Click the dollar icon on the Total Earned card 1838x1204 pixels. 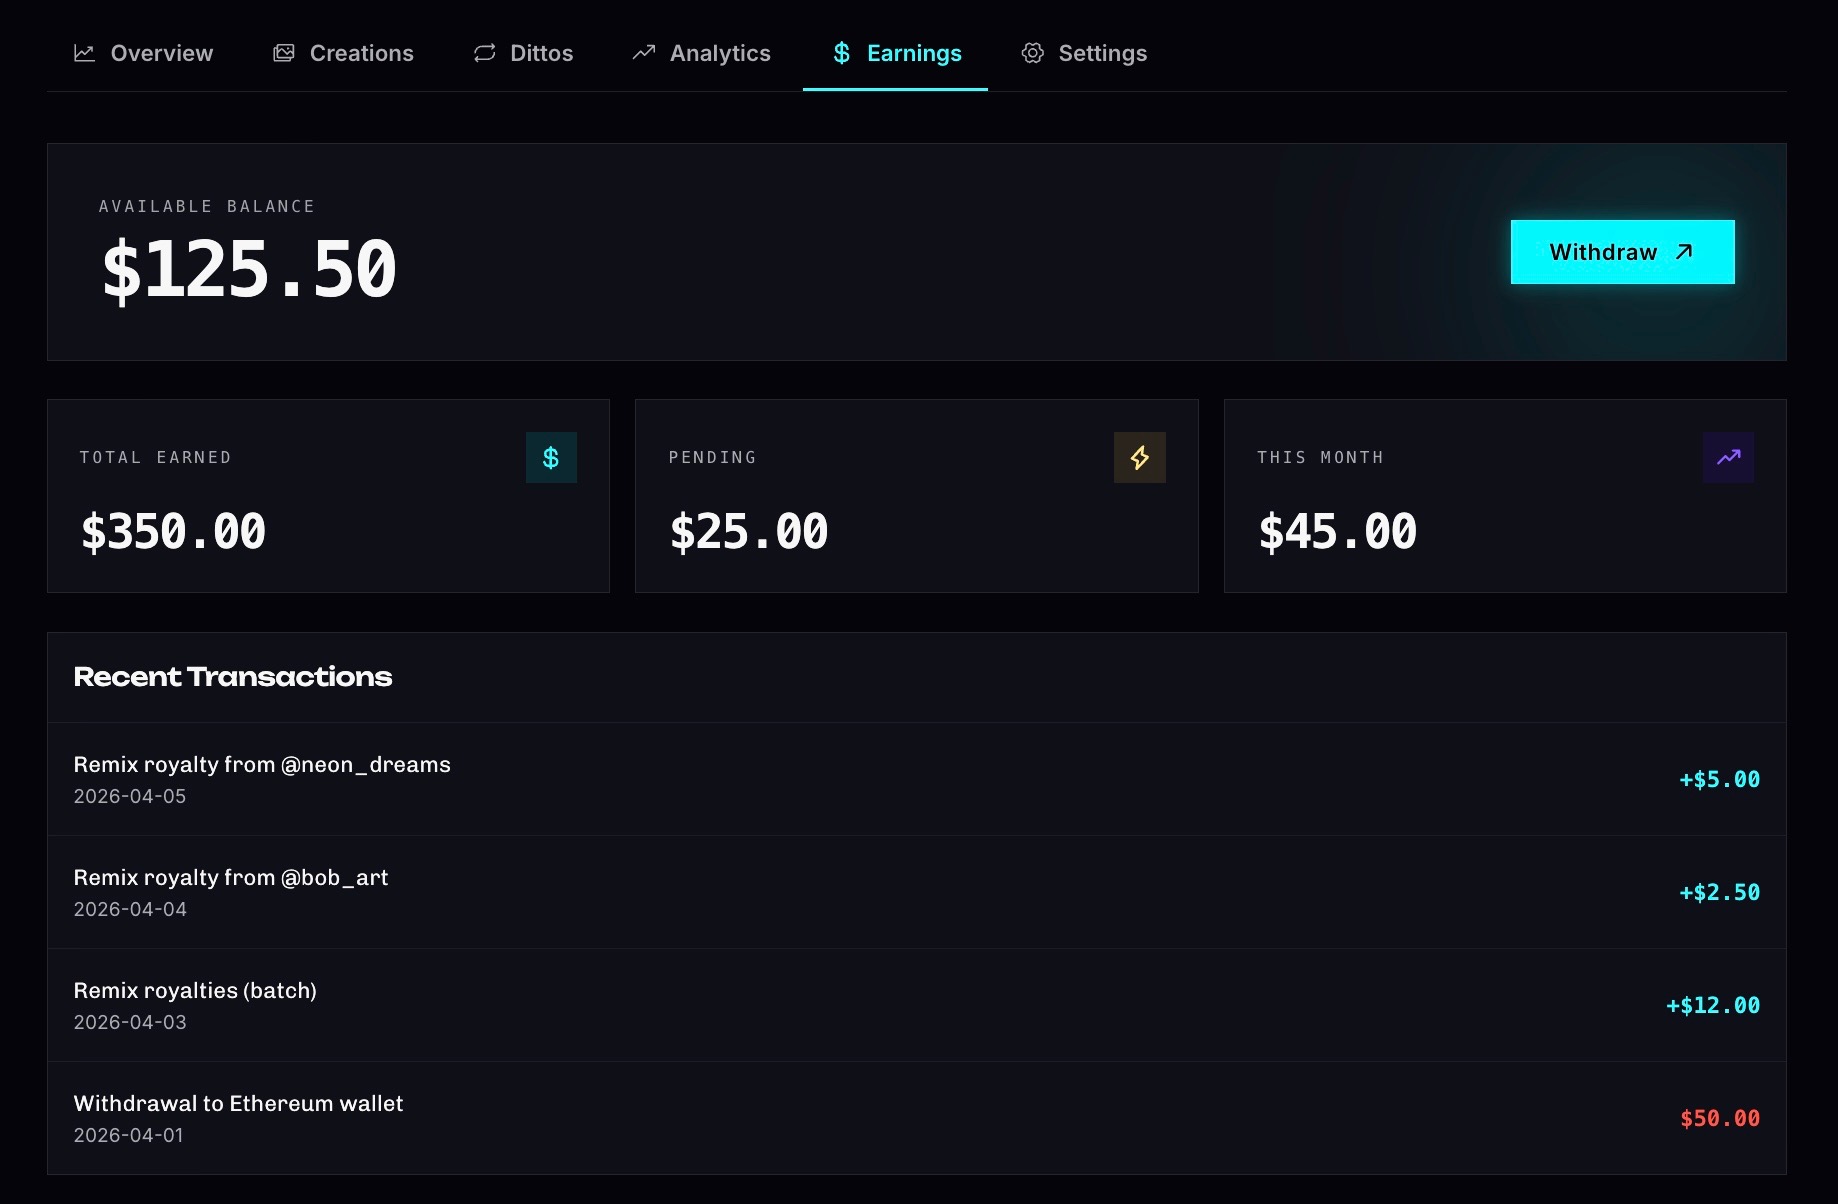point(551,458)
